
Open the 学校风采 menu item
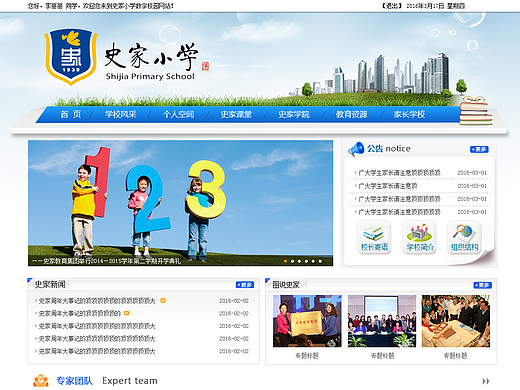click(x=120, y=114)
